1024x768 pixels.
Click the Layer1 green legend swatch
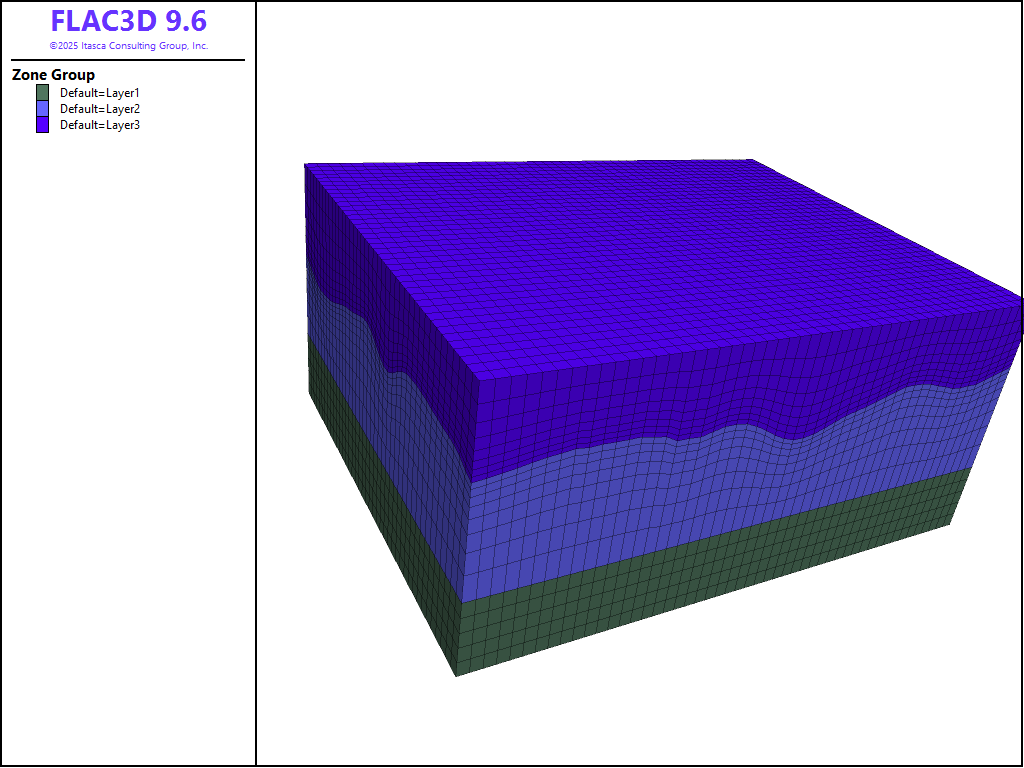(x=42, y=93)
